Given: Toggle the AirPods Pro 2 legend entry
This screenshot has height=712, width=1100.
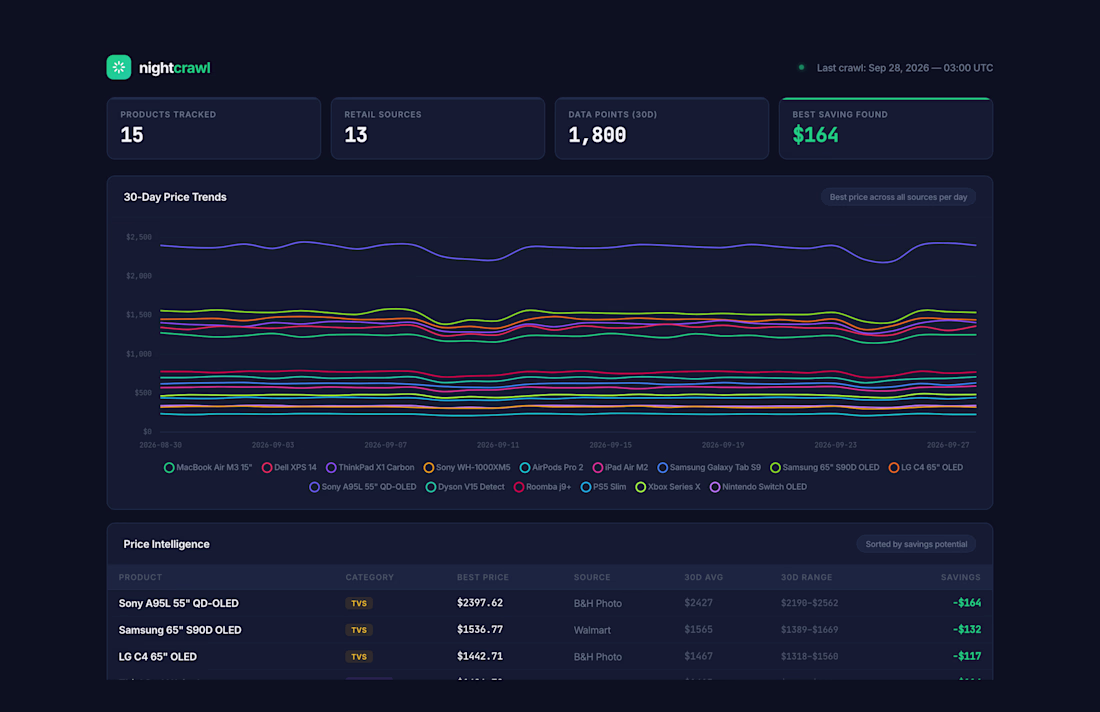Looking at the screenshot, I should [x=551, y=467].
